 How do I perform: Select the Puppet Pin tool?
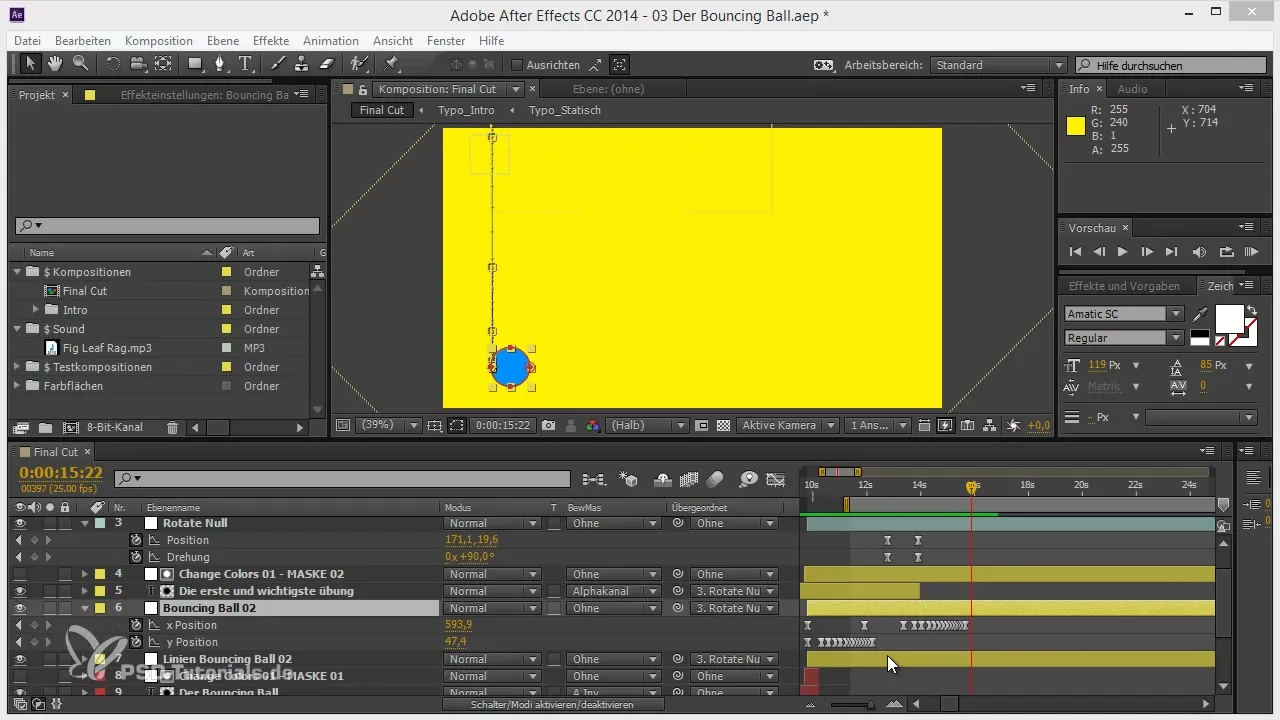point(391,64)
